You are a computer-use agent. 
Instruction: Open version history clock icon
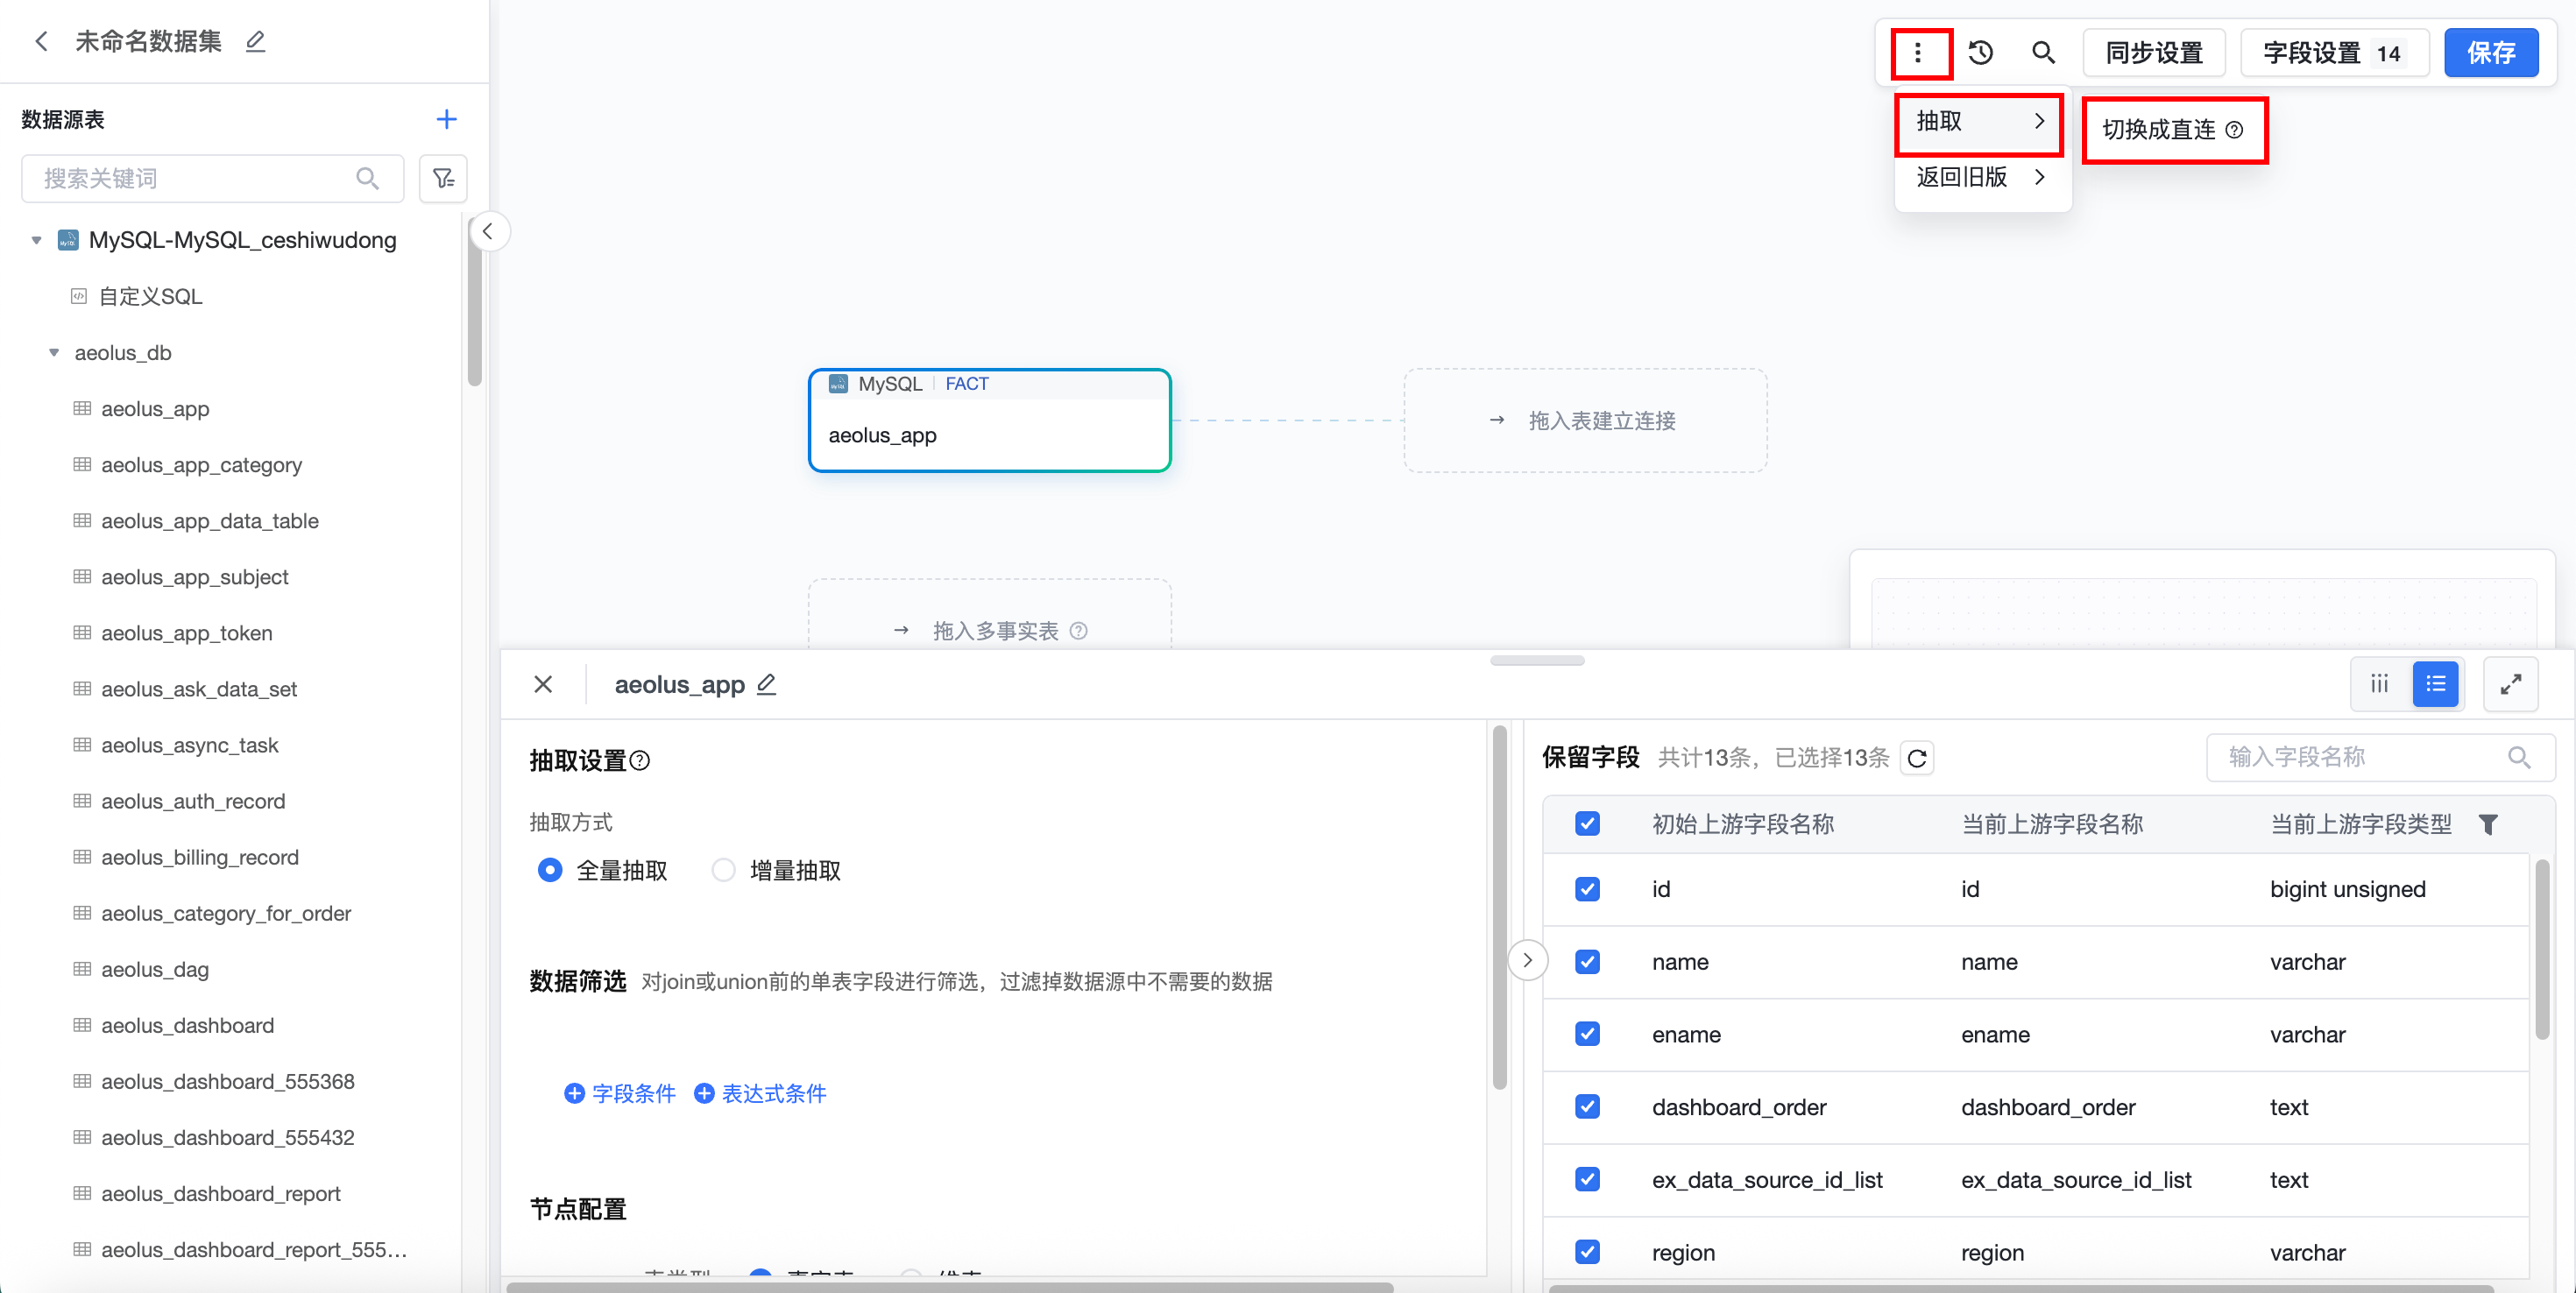[1980, 53]
